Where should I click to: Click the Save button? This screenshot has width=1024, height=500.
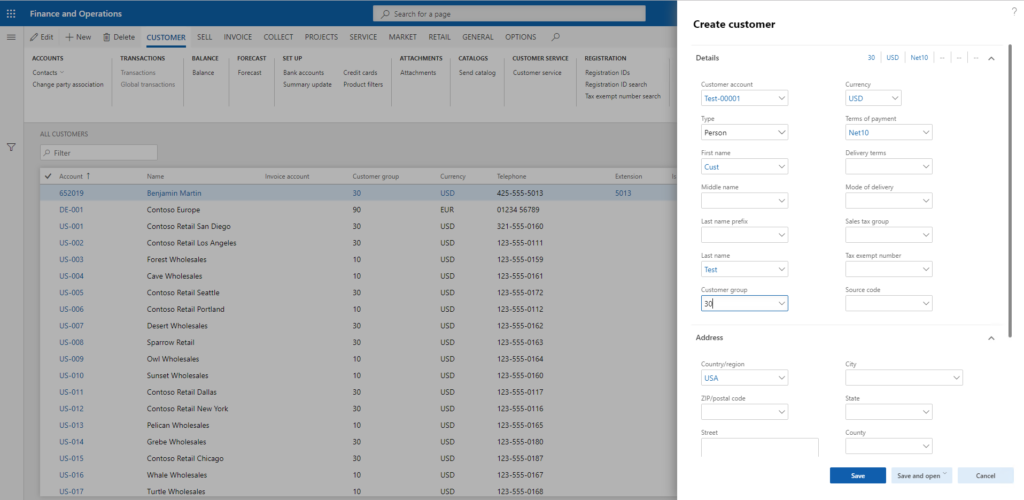tap(857, 476)
